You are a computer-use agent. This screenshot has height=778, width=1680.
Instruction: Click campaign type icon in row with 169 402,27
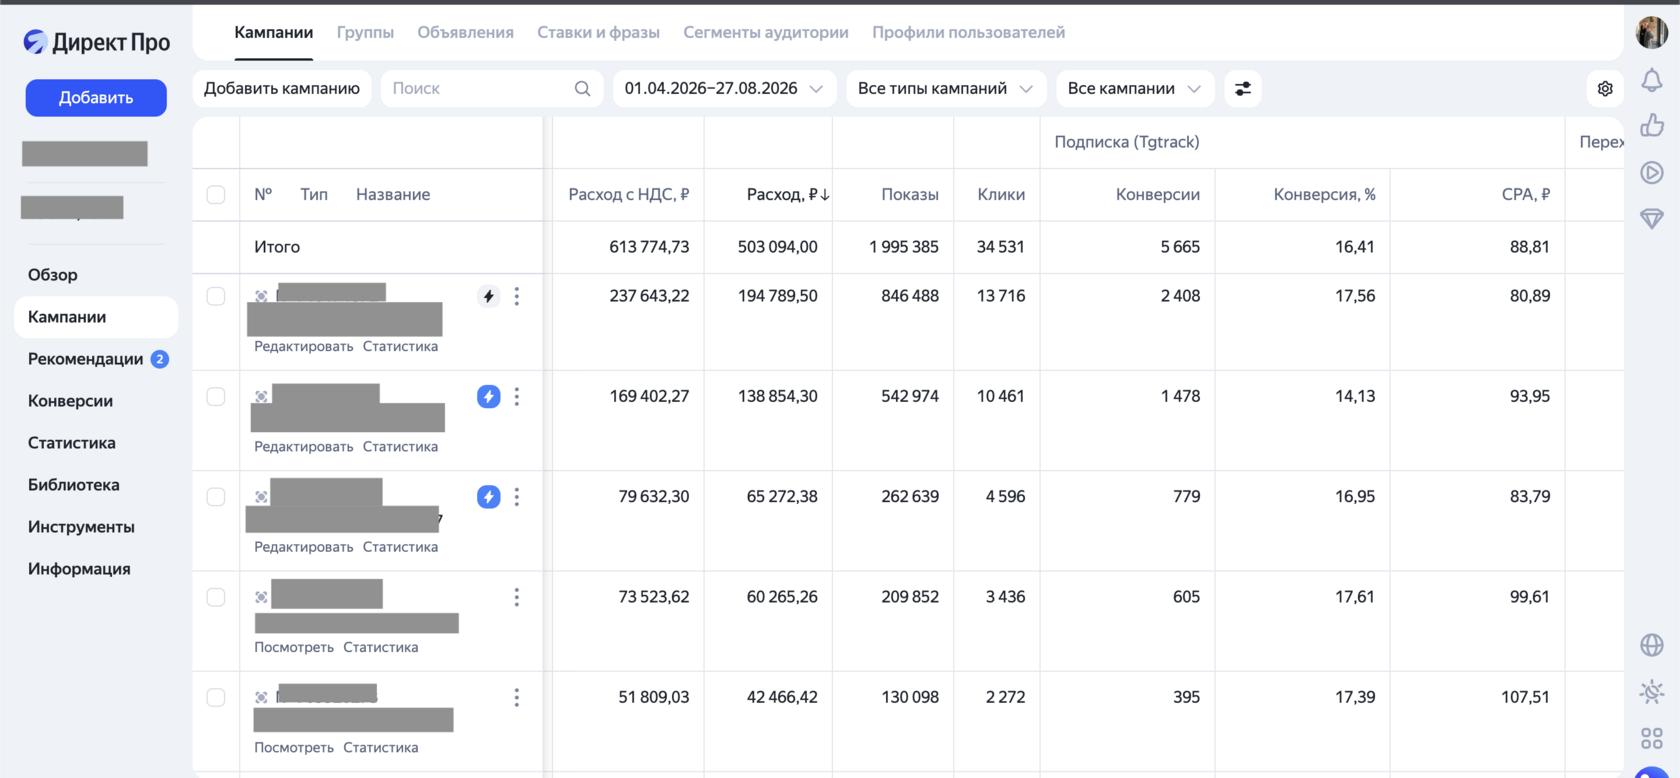[x=261, y=396]
